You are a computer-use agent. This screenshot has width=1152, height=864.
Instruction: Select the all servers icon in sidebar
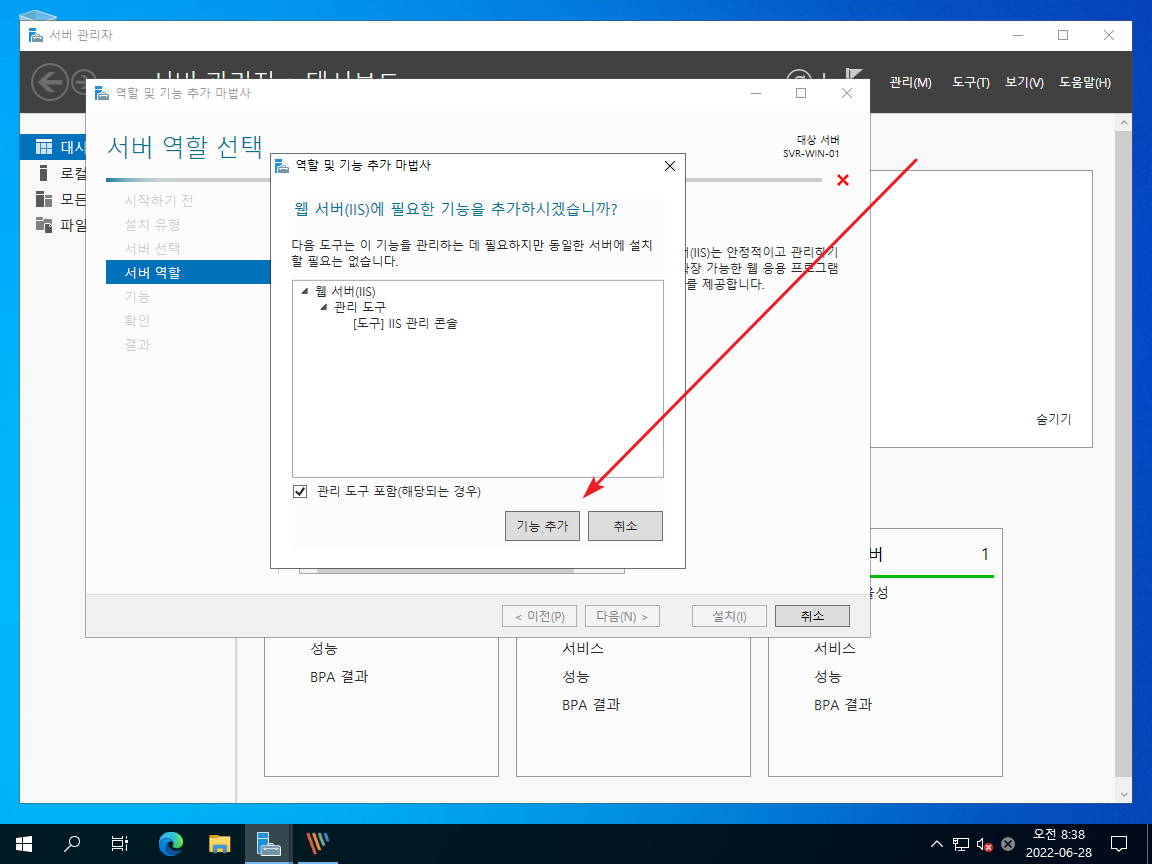(44, 199)
